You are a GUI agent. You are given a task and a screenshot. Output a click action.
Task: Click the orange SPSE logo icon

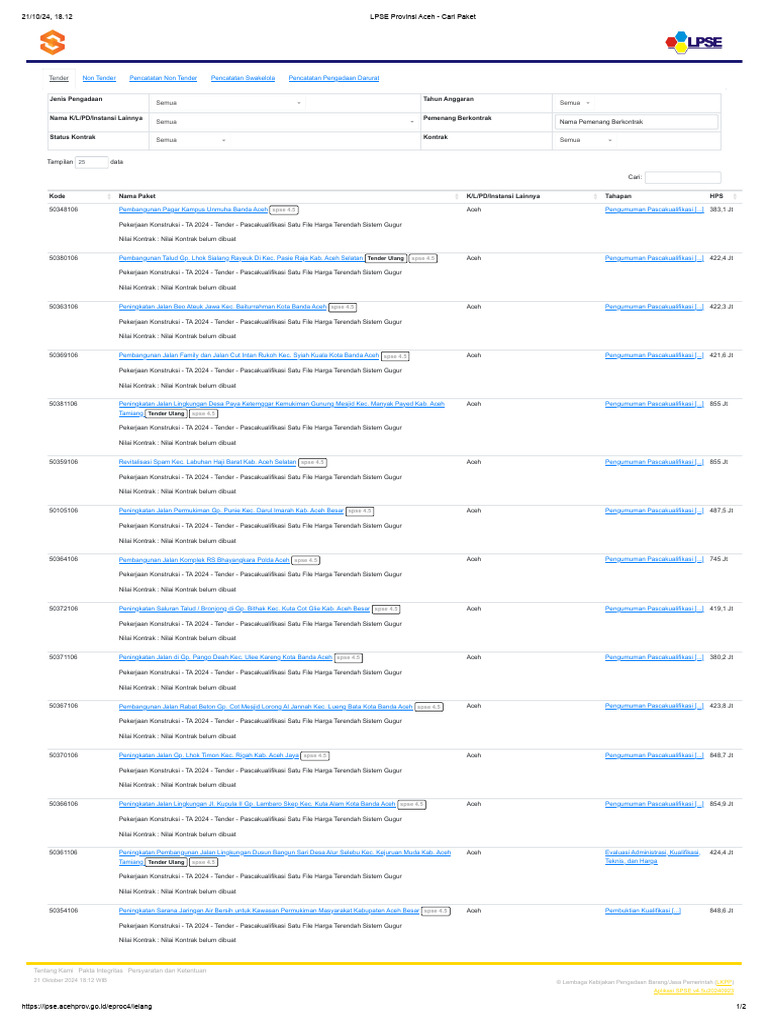[52, 43]
